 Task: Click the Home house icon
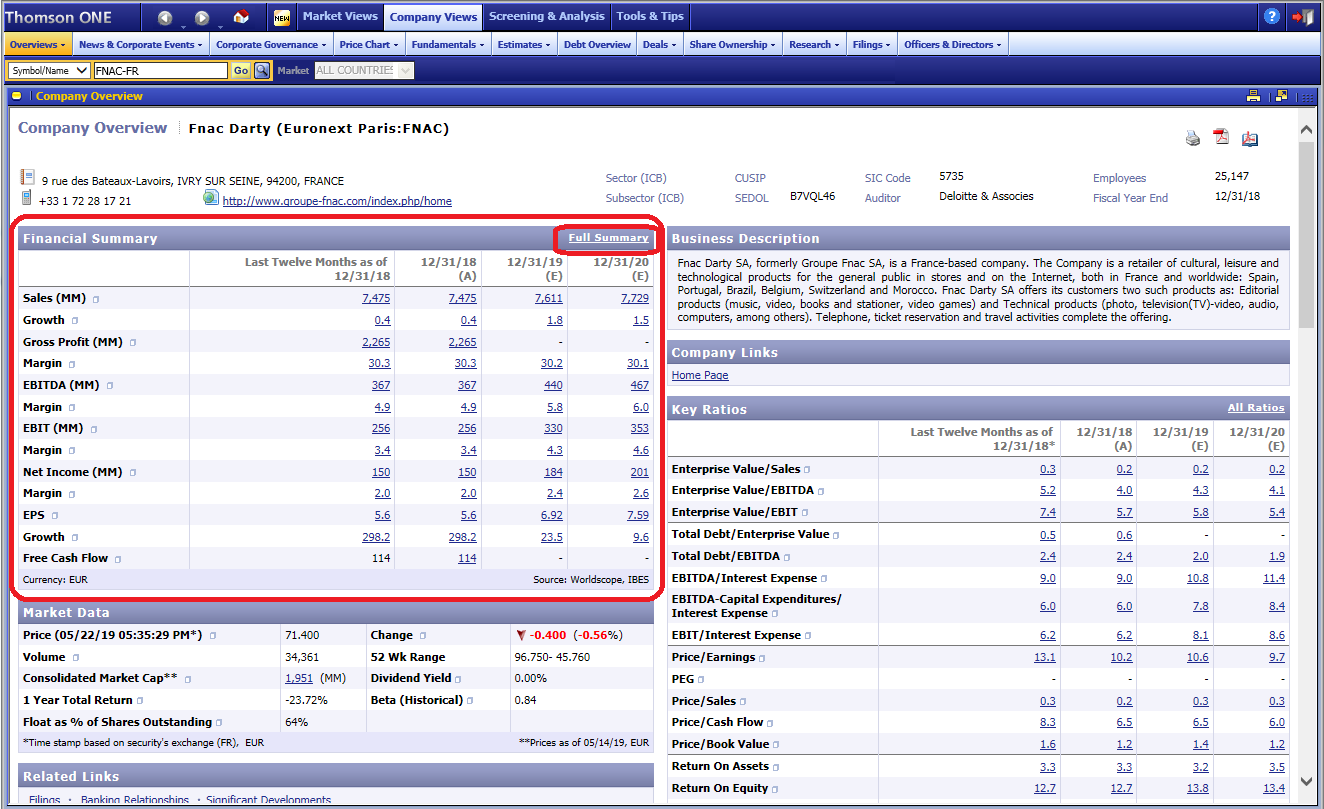241,17
